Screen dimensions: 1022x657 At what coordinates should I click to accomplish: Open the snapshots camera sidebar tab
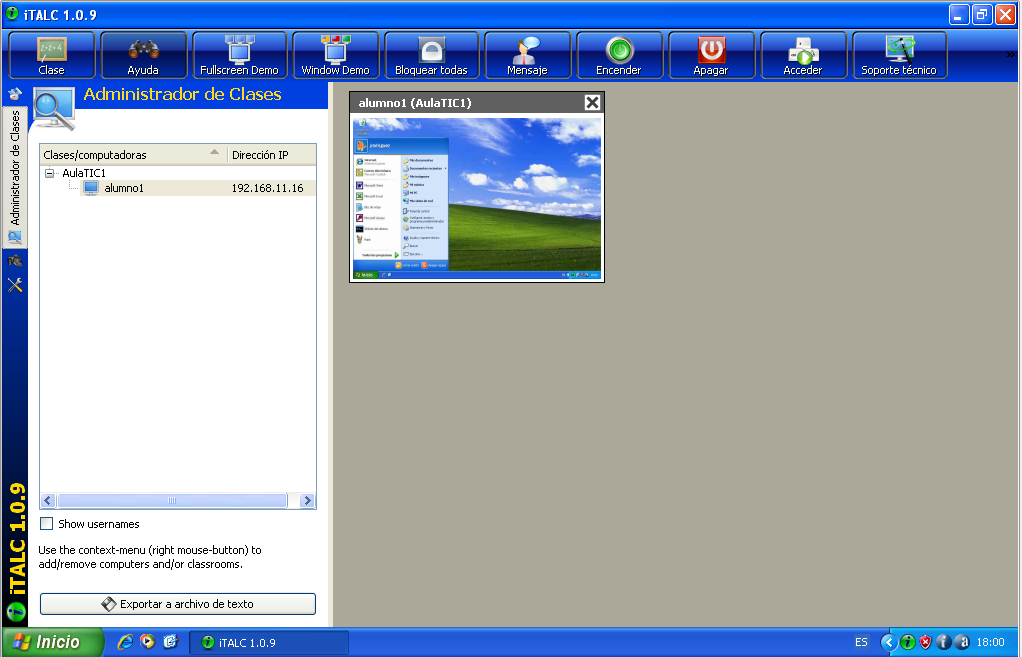coord(15,261)
